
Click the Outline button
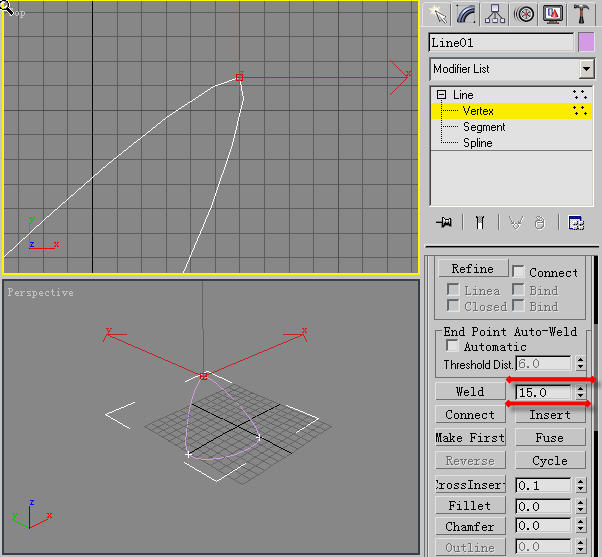pos(470,547)
